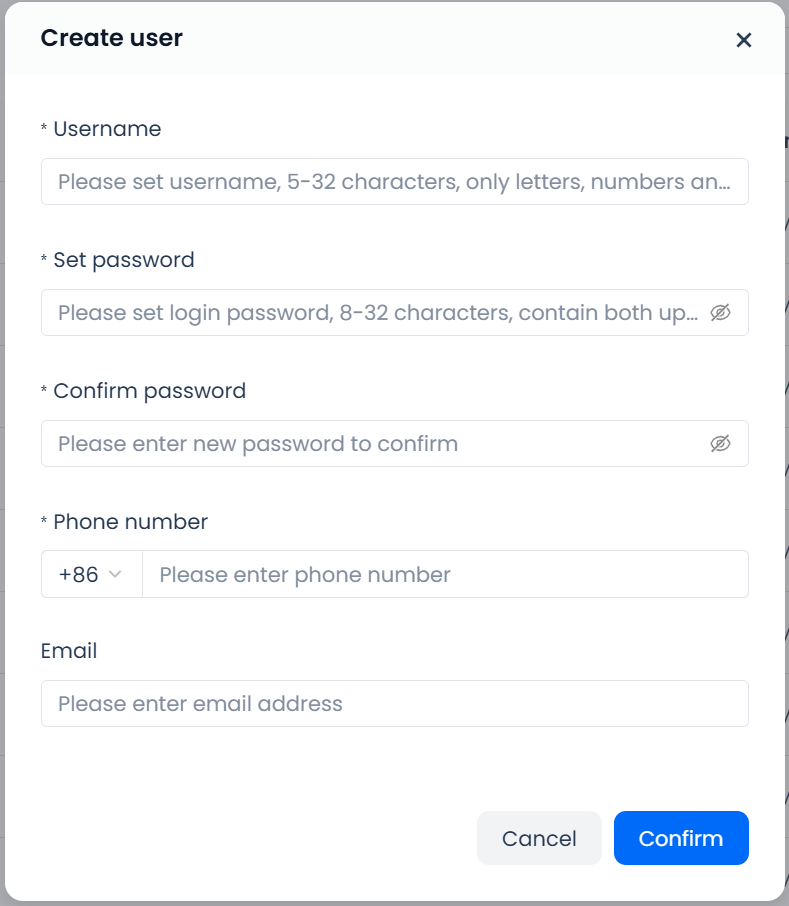789x906 pixels.
Task: Toggle visibility of the Confirm password field
Action: click(x=720, y=444)
